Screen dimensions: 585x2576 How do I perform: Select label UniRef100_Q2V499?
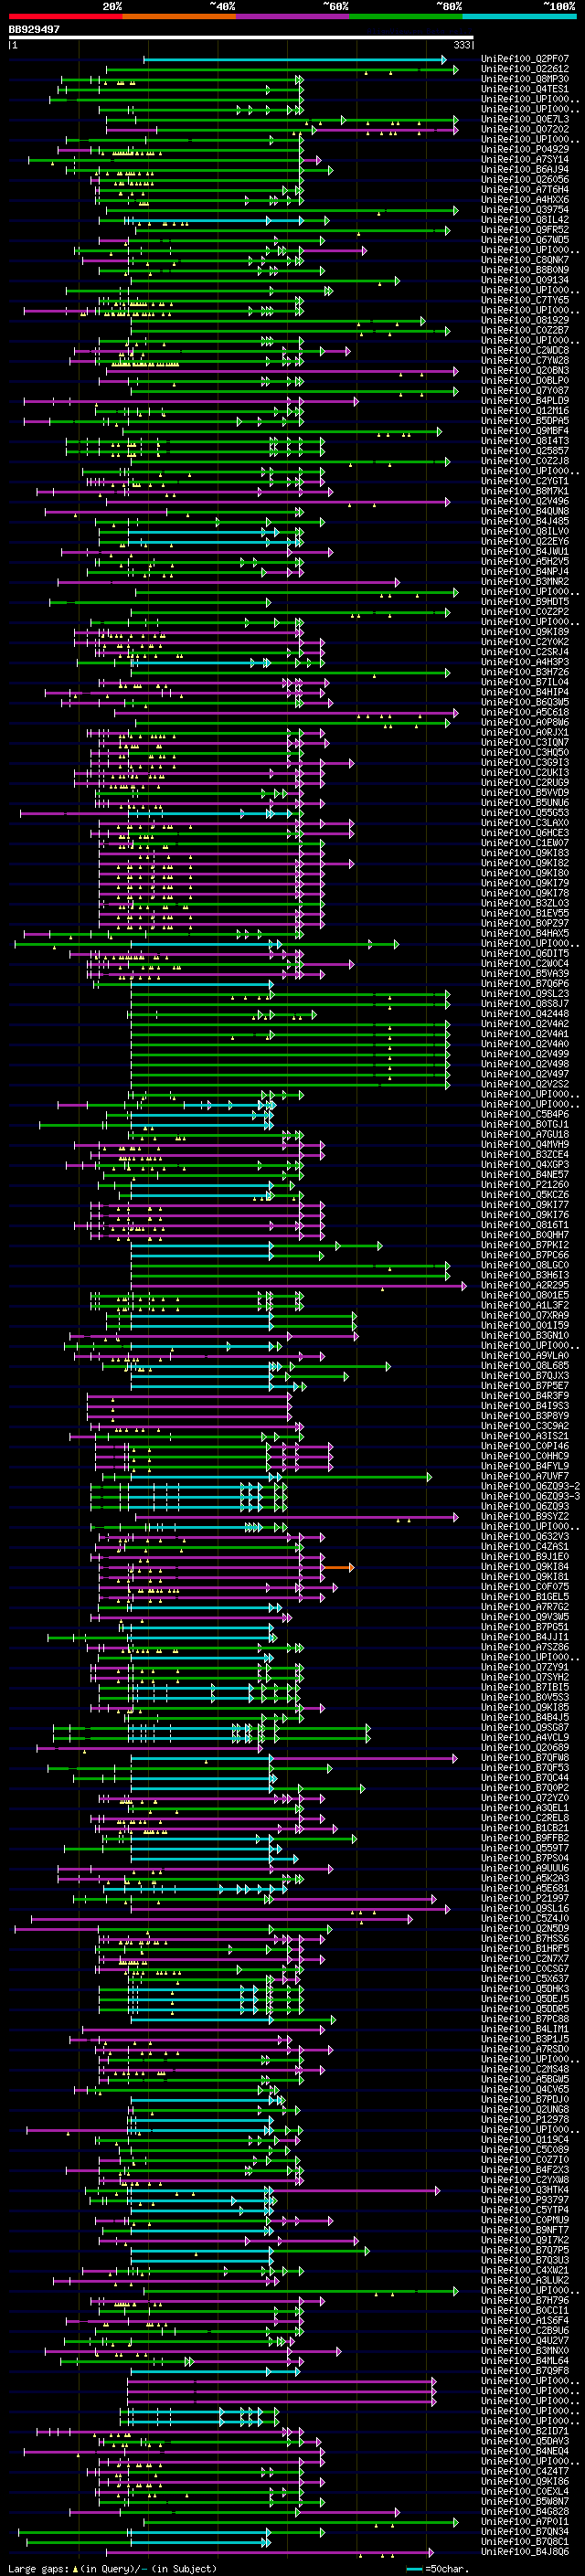tap(524, 1054)
